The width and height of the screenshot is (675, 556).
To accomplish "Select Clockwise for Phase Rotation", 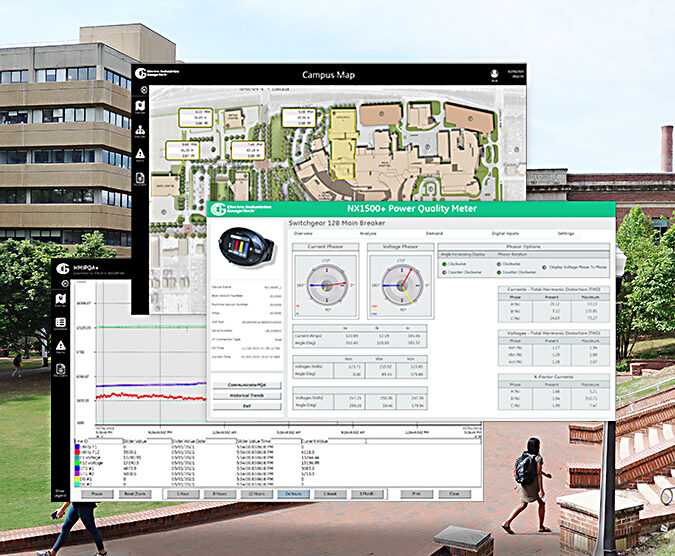I will coord(499,264).
